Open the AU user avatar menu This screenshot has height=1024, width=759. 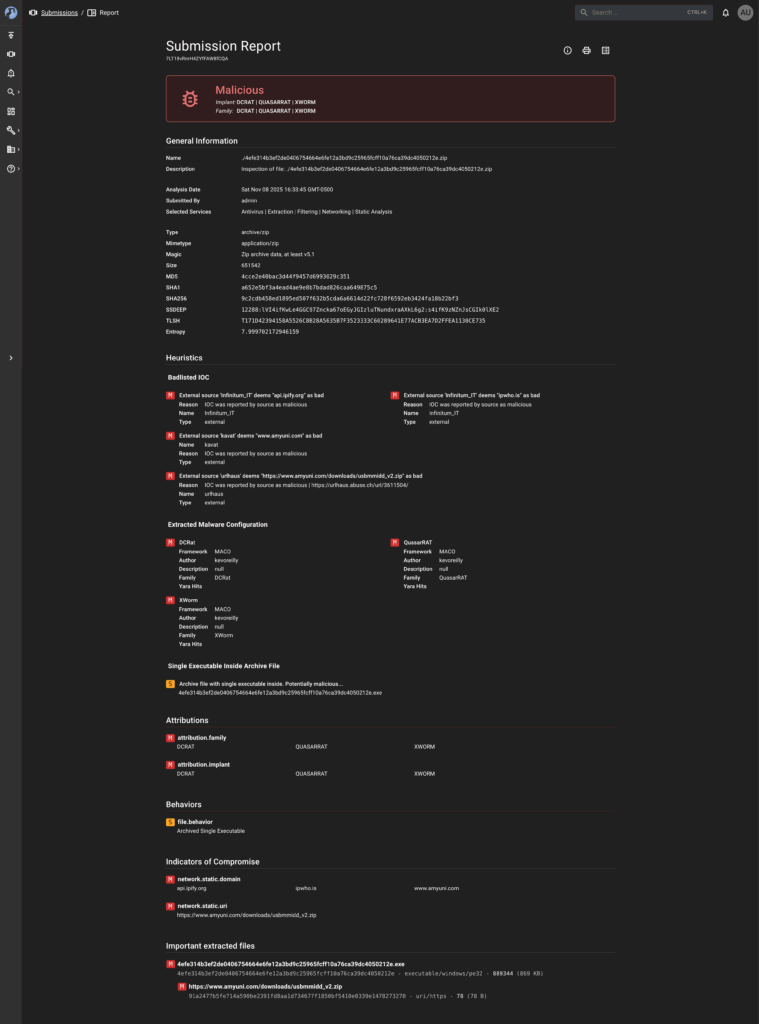(745, 13)
